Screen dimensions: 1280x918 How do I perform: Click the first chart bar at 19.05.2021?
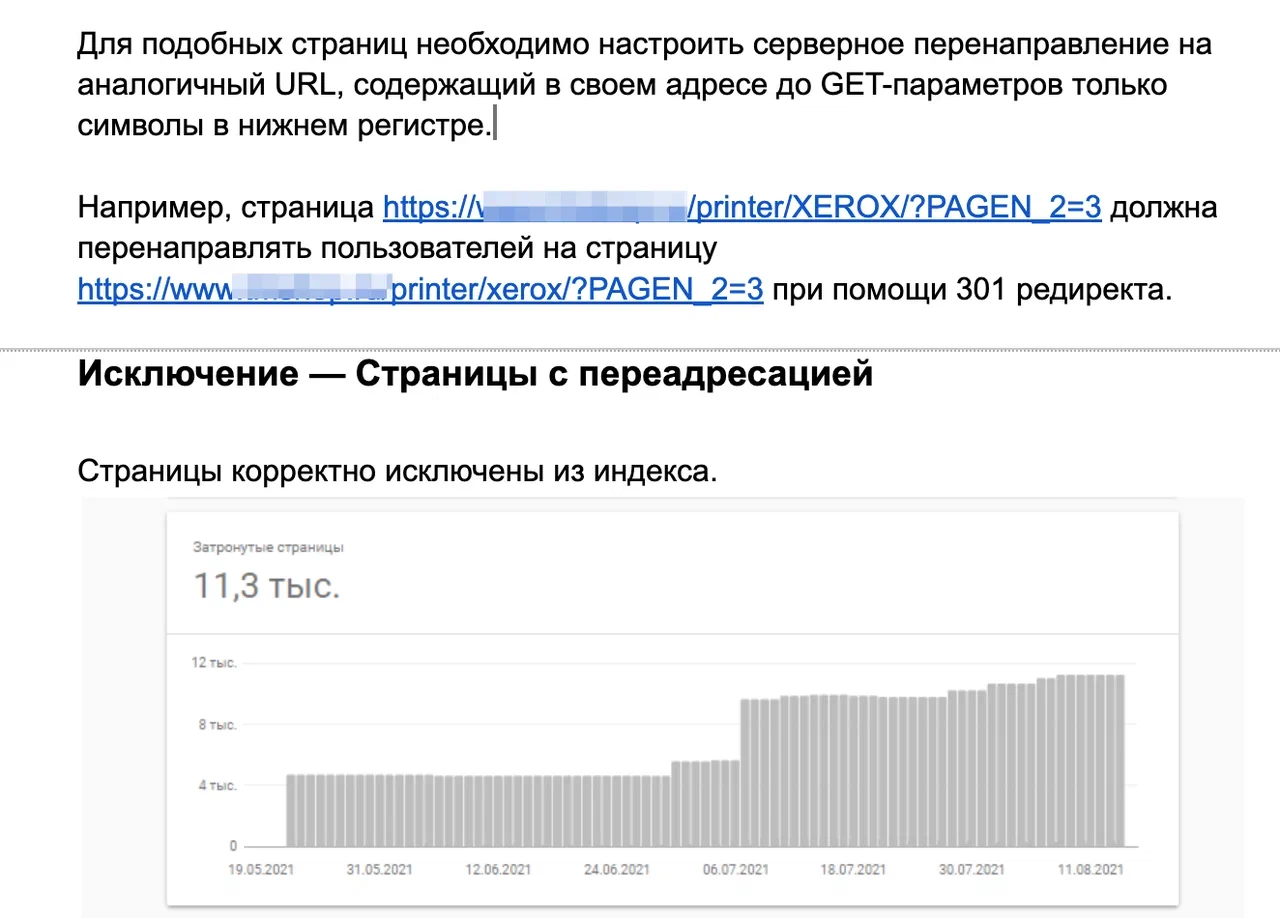[291, 810]
